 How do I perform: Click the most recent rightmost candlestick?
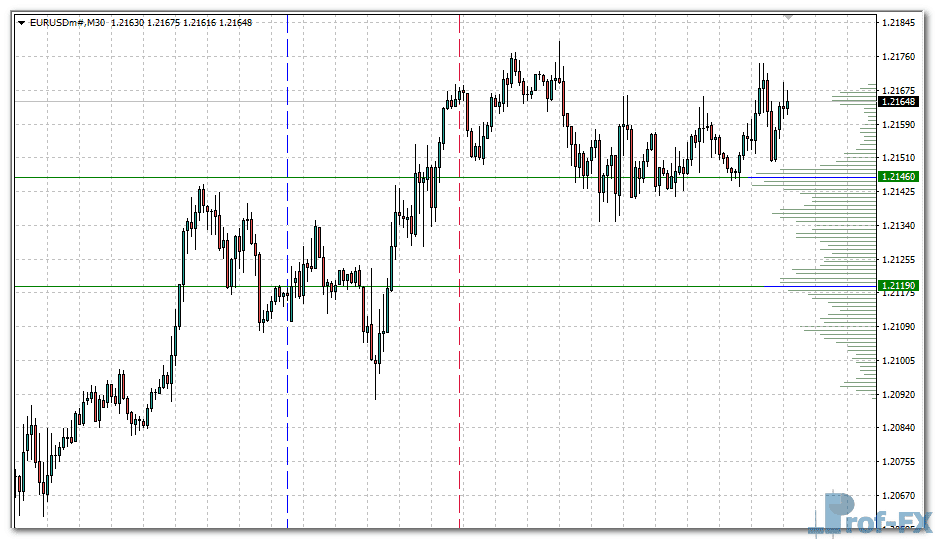point(788,103)
